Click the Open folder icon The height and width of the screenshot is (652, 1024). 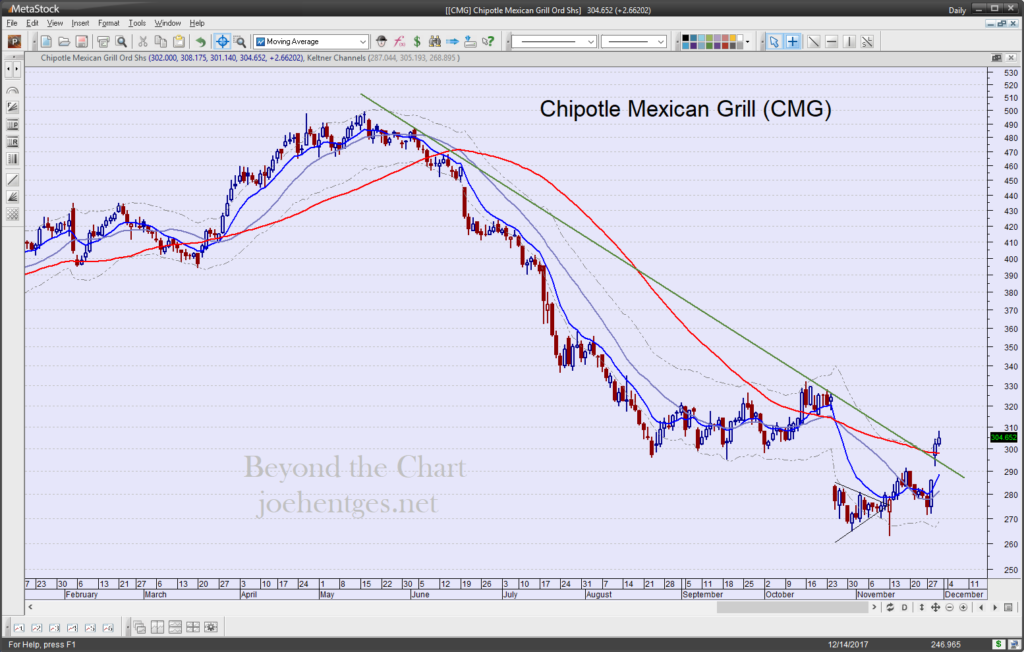point(64,42)
